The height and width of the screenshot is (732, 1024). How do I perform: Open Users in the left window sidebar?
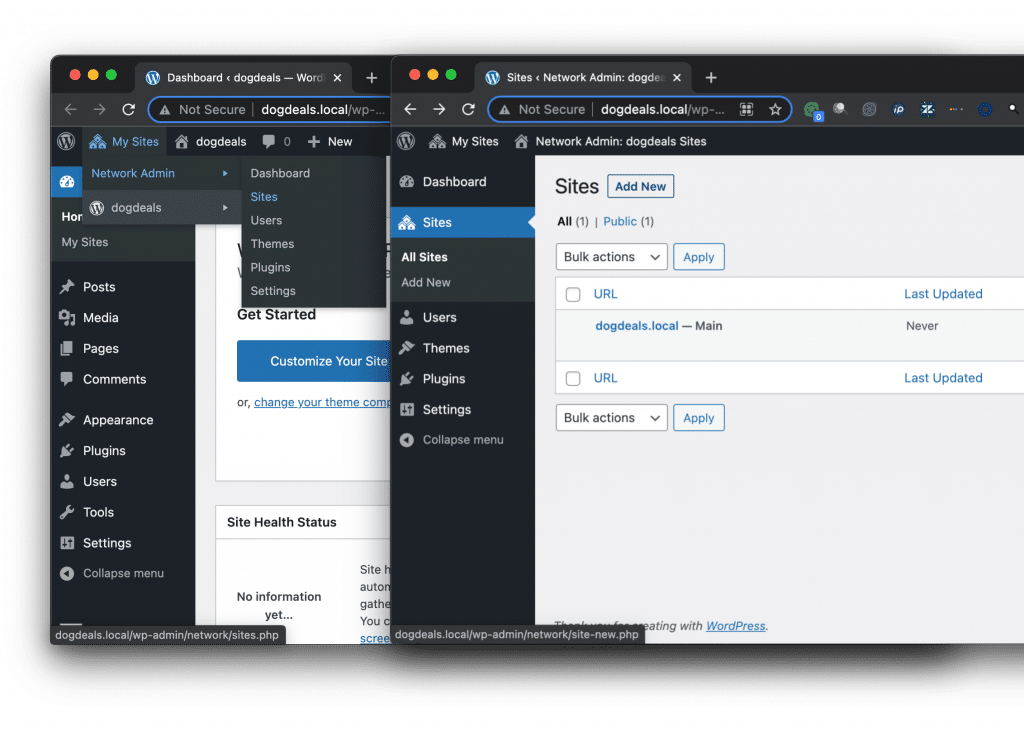(x=99, y=482)
